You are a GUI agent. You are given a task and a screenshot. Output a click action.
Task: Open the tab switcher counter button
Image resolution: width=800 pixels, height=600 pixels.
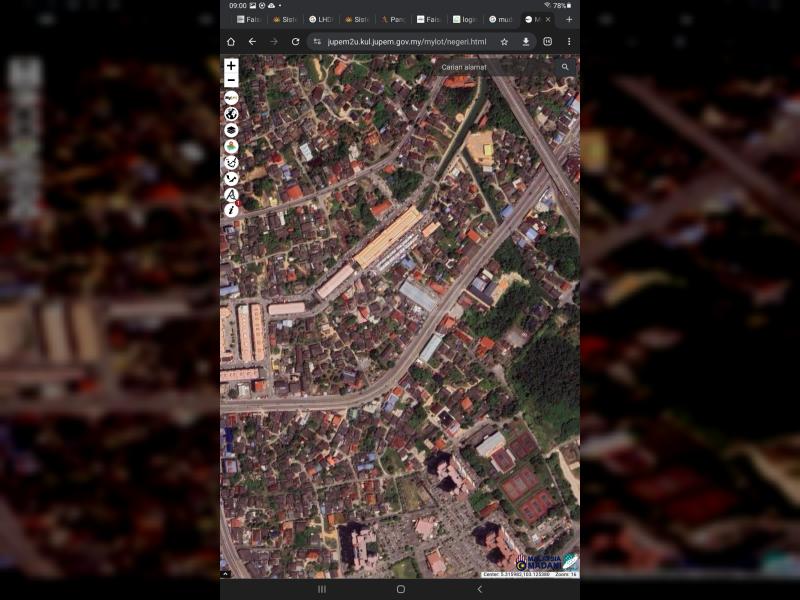click(547, 42)
